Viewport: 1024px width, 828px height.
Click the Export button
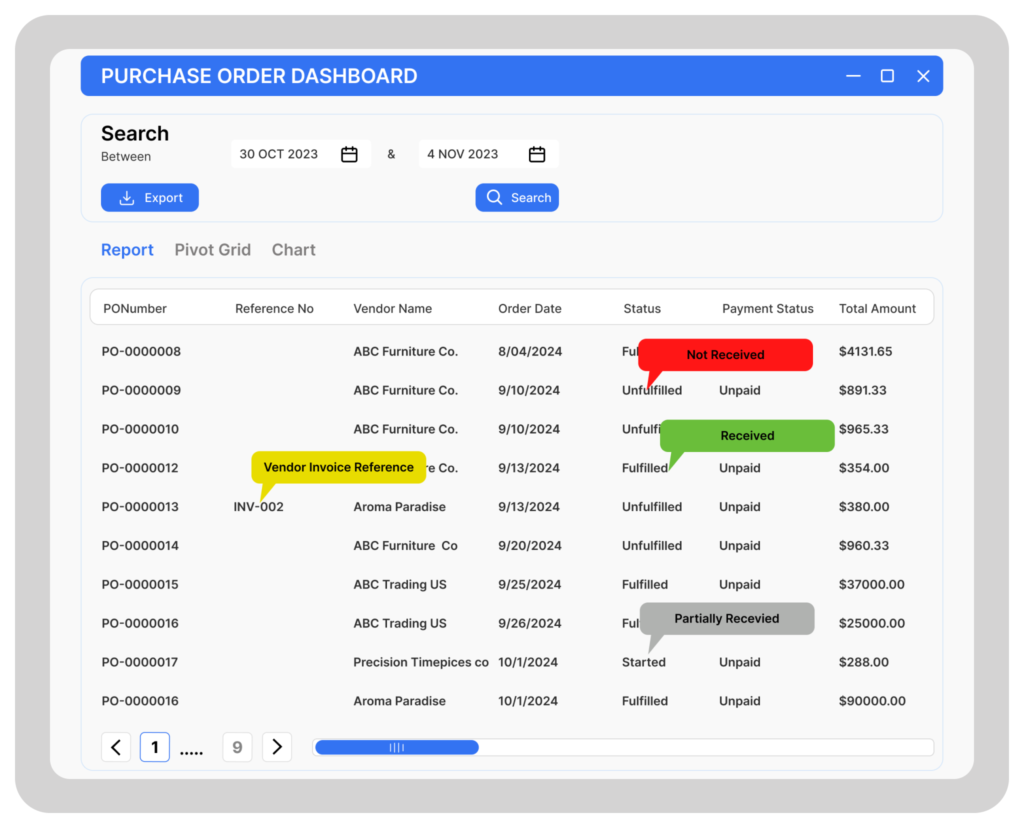tap(150, 197)
